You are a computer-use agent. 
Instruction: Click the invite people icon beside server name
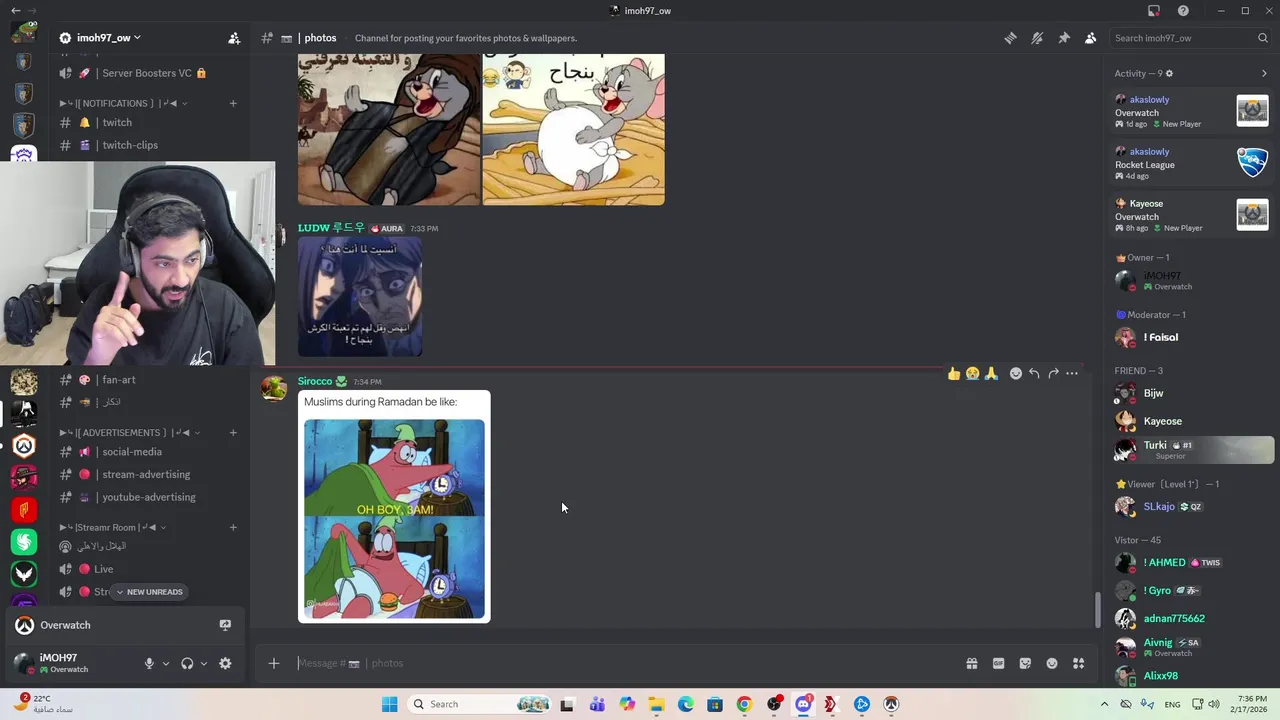[x=234, y=38]
